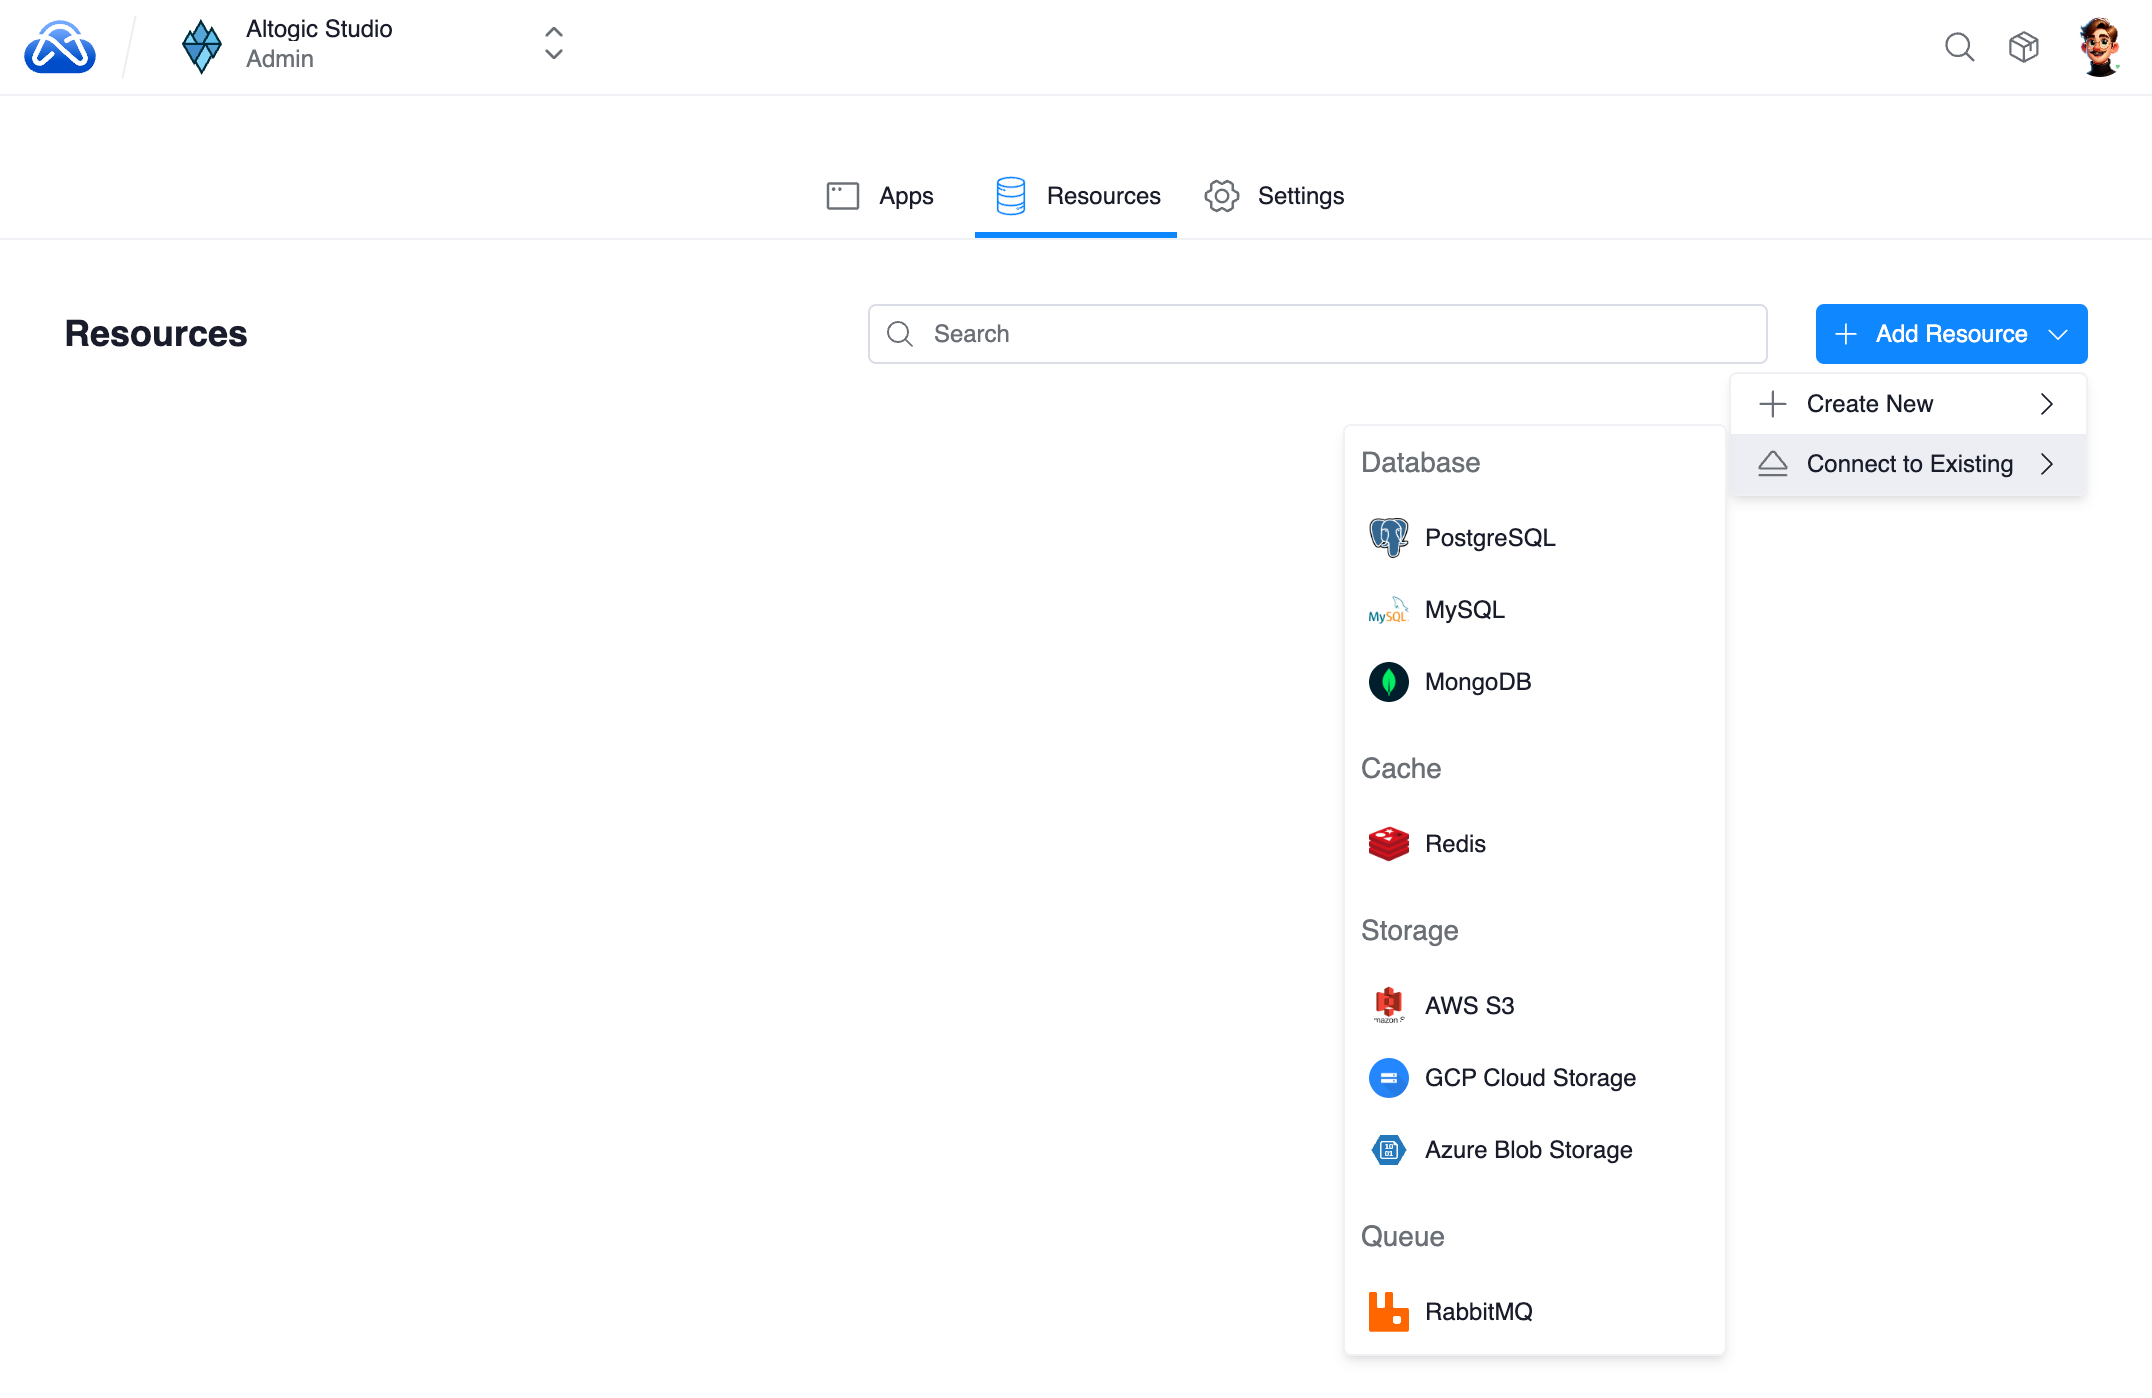Open the header search magnifier icon

[1959, 47]
